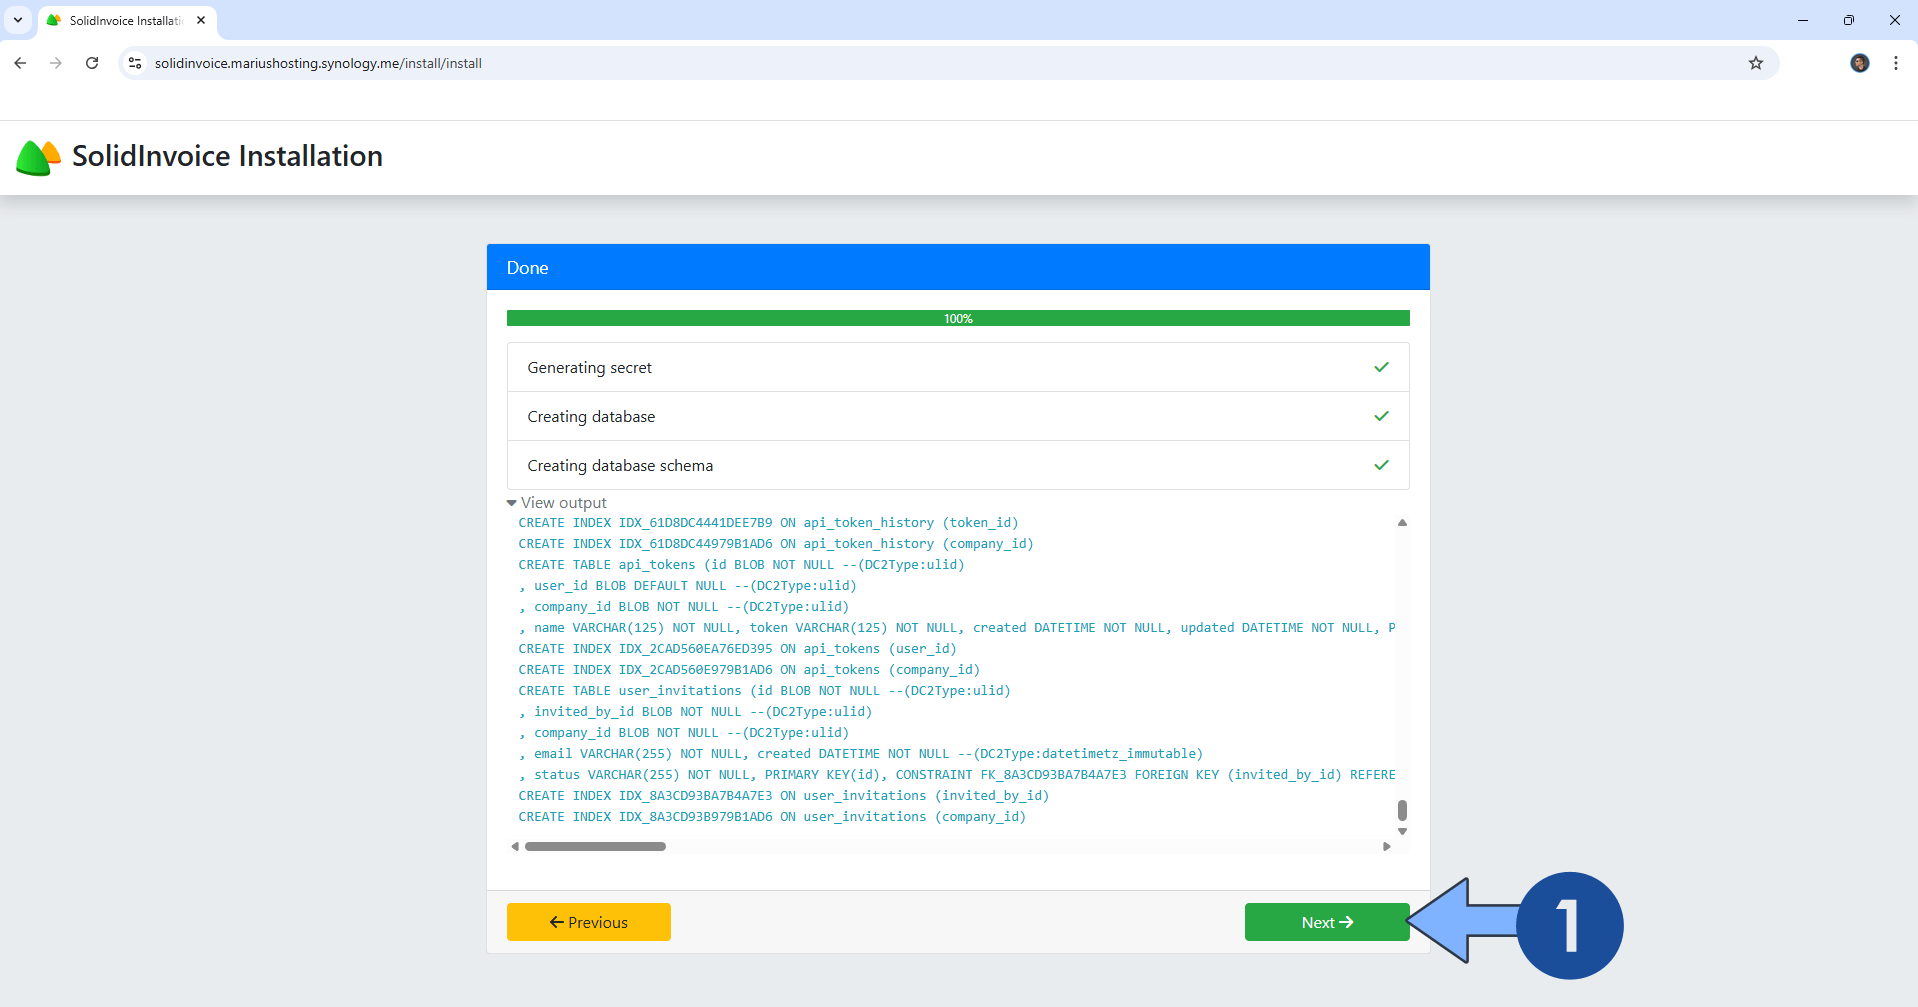Image resolution: width=1918 pixels, height=1007 pixels.
Task: Click the SolidInvoice Installation page title
Action: pos(227,156)
